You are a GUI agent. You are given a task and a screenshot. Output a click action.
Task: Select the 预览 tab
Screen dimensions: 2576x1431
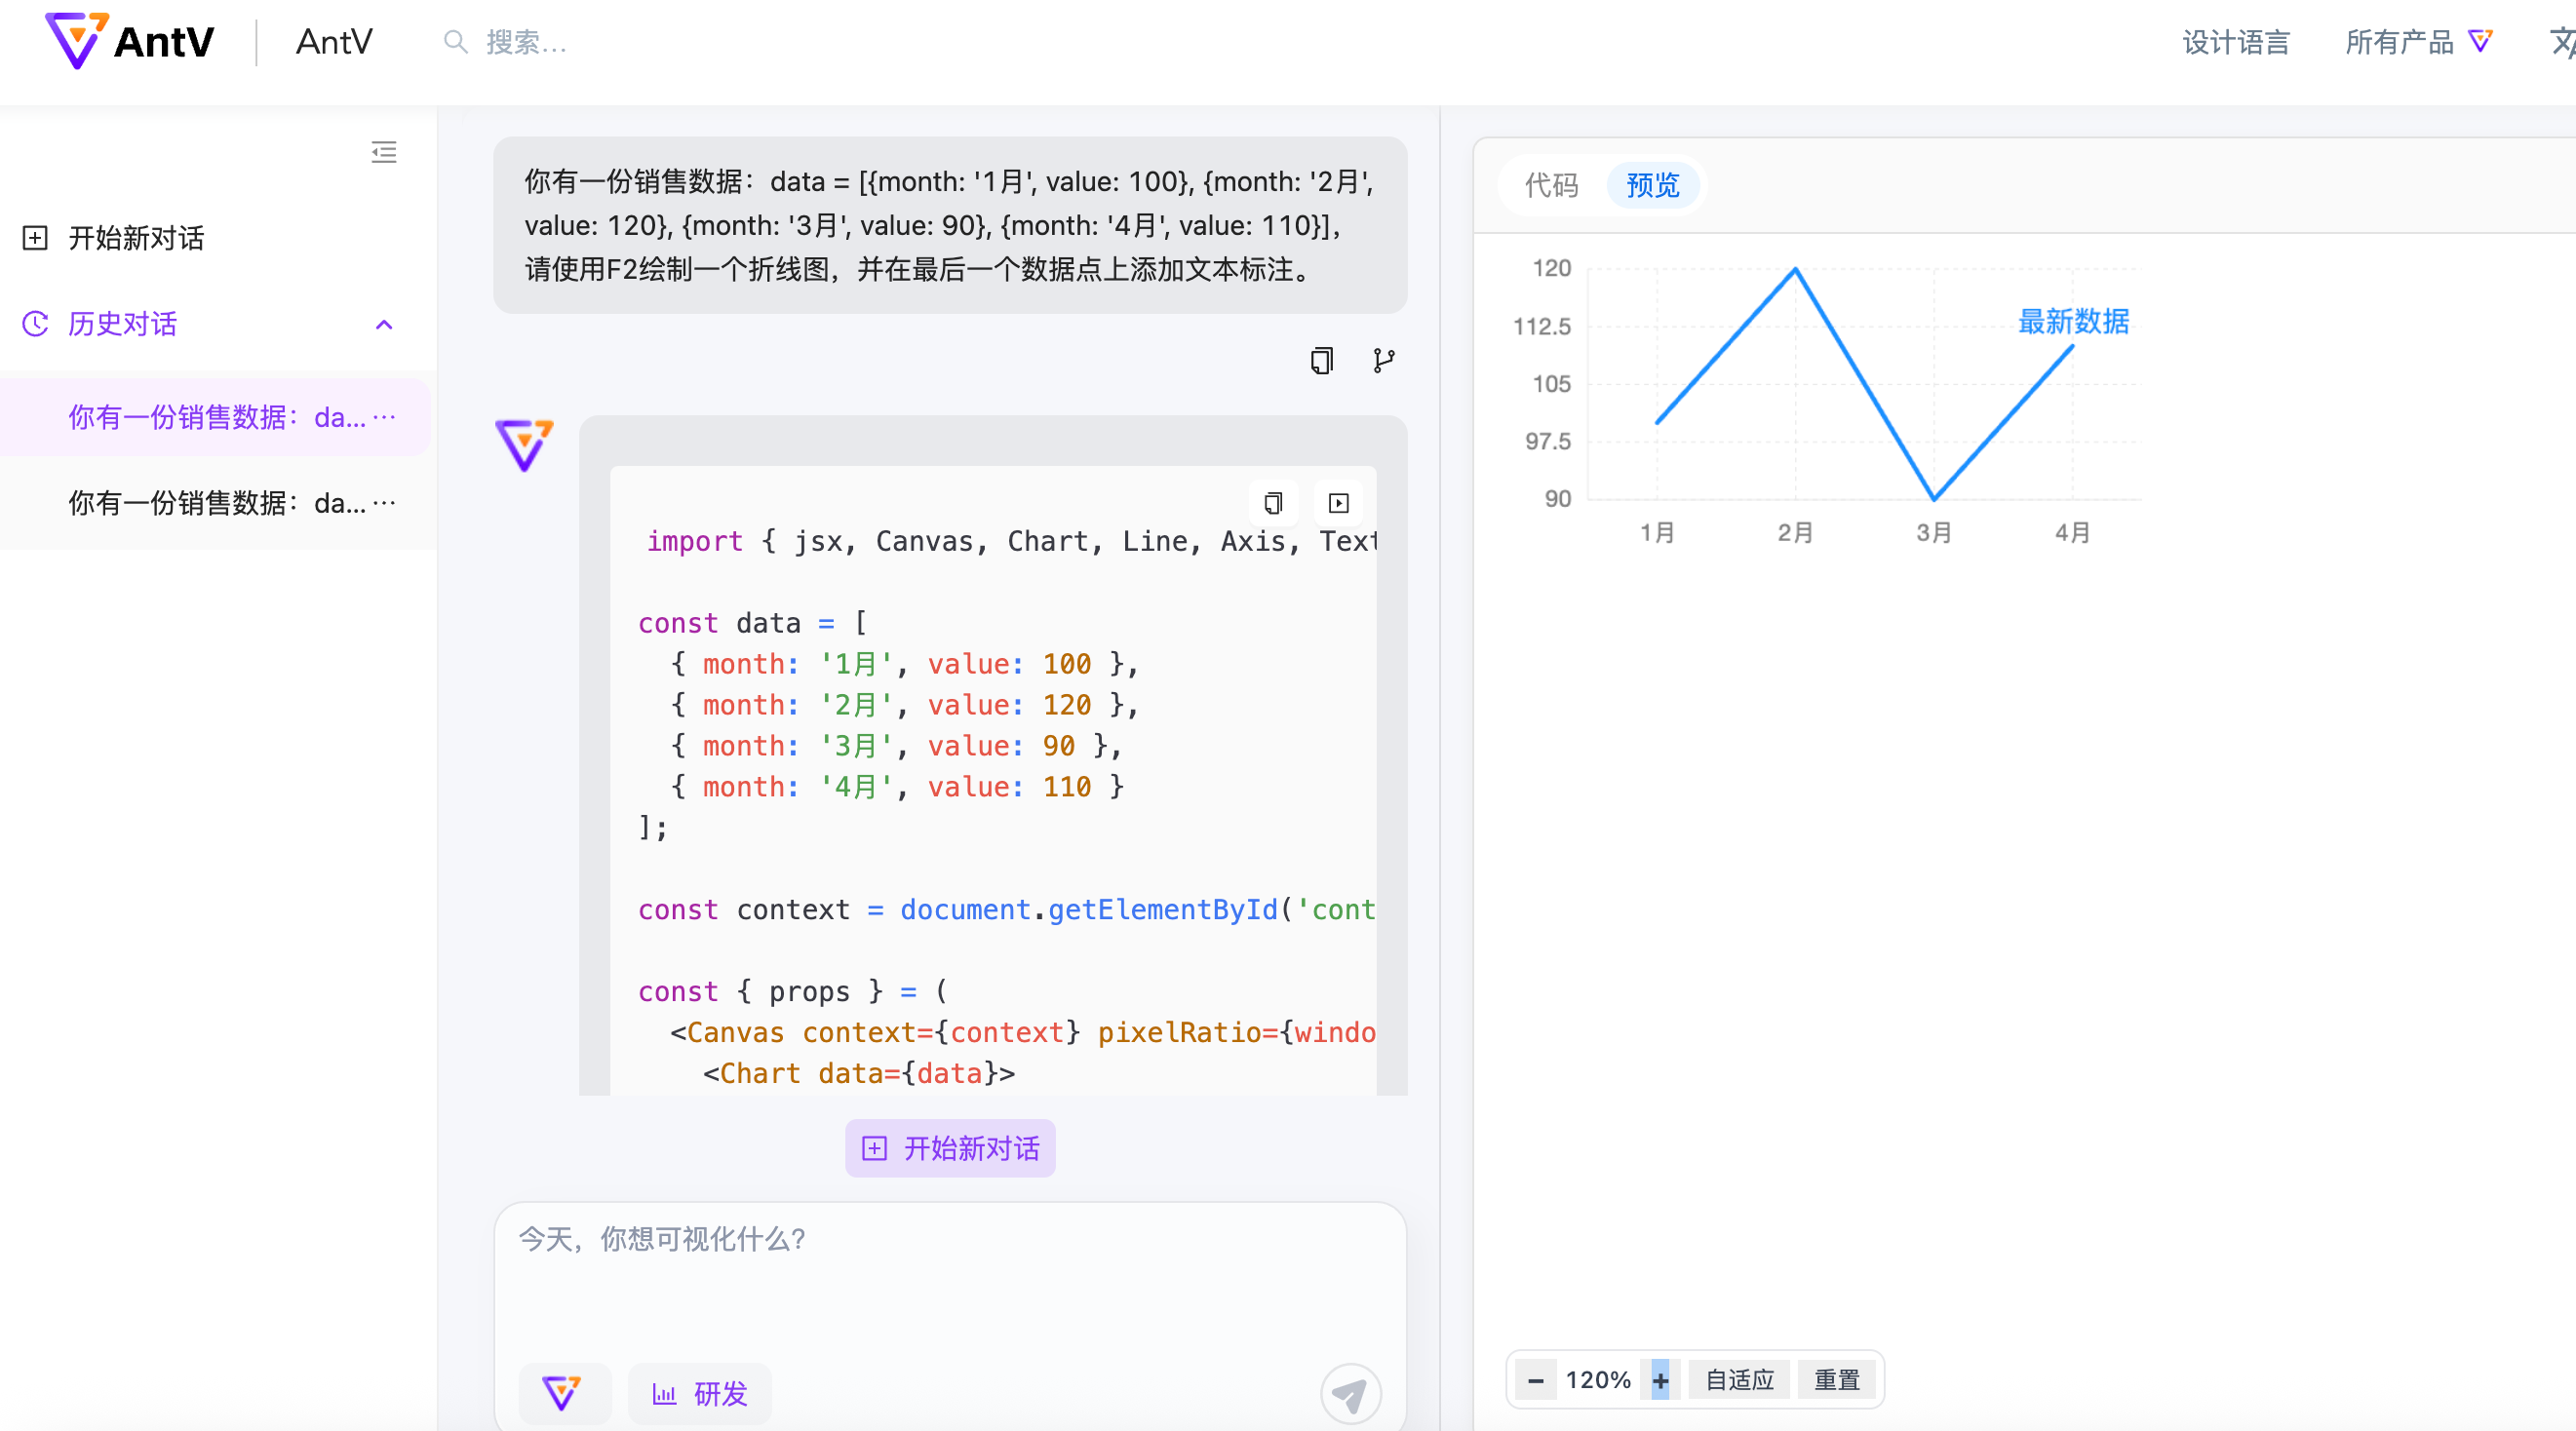click(1652, 185)
